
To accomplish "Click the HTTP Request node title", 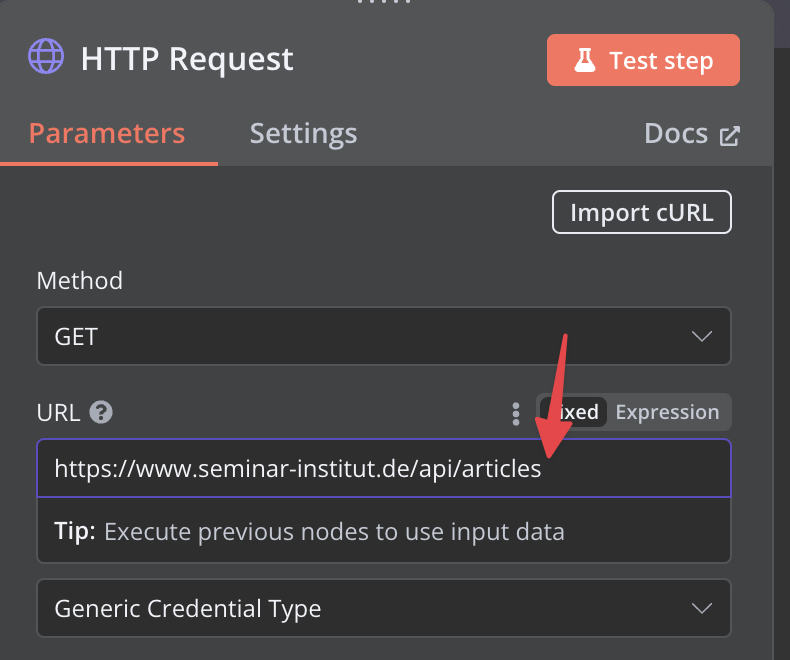I will pos(187,59).
